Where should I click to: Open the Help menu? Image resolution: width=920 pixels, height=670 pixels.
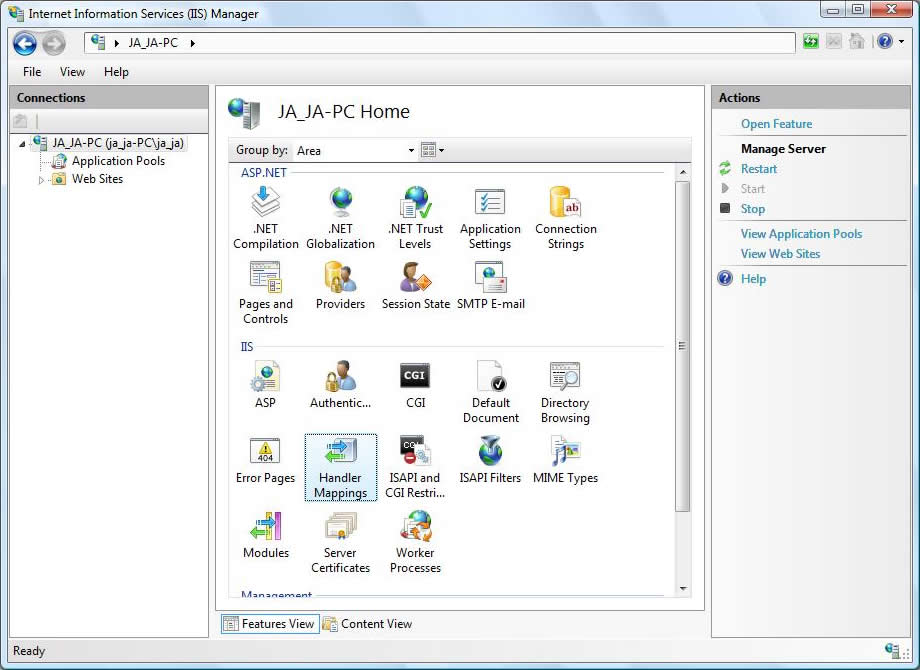[x=116, y=72]
